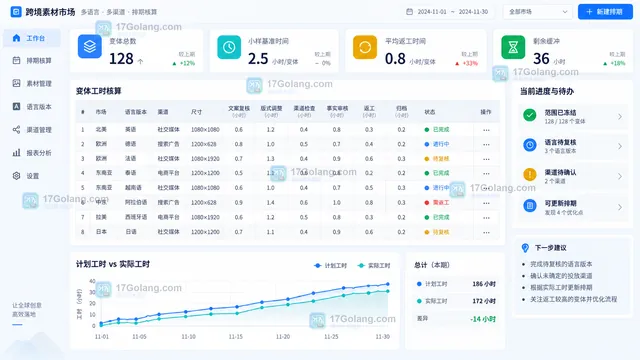Click the 跨境素材市场 app logo icon

tap(16, 12)
